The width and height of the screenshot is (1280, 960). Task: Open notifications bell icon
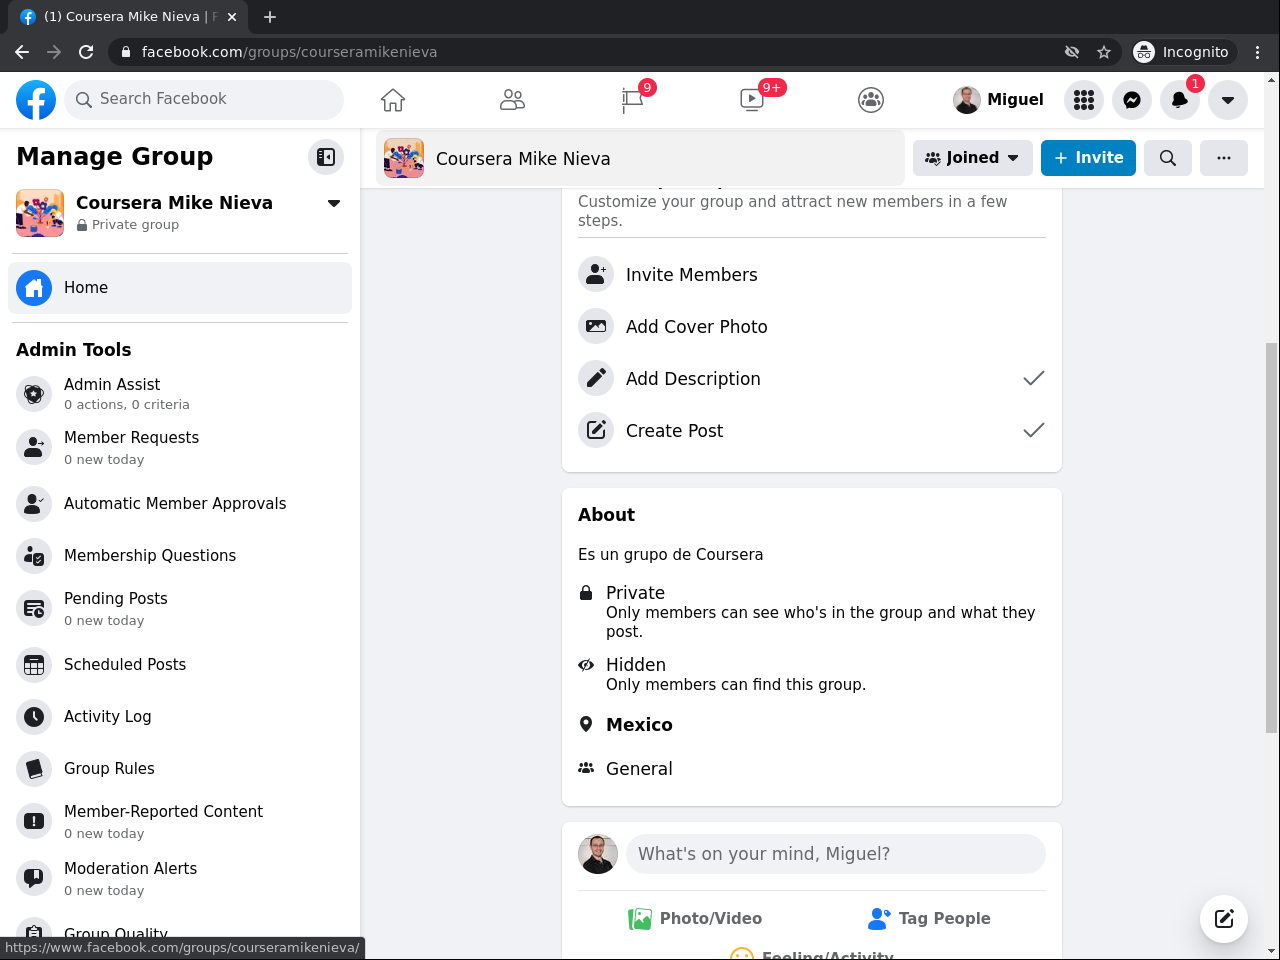1180,100
